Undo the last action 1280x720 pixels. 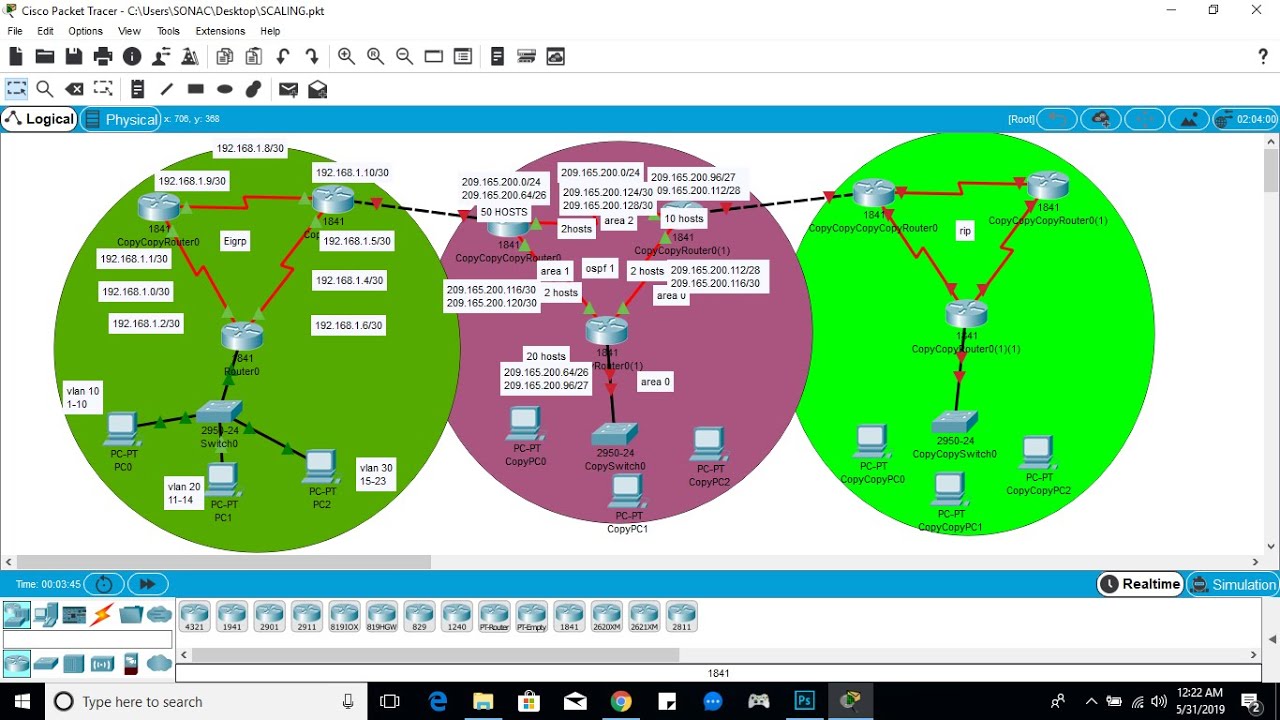point(283,57)
